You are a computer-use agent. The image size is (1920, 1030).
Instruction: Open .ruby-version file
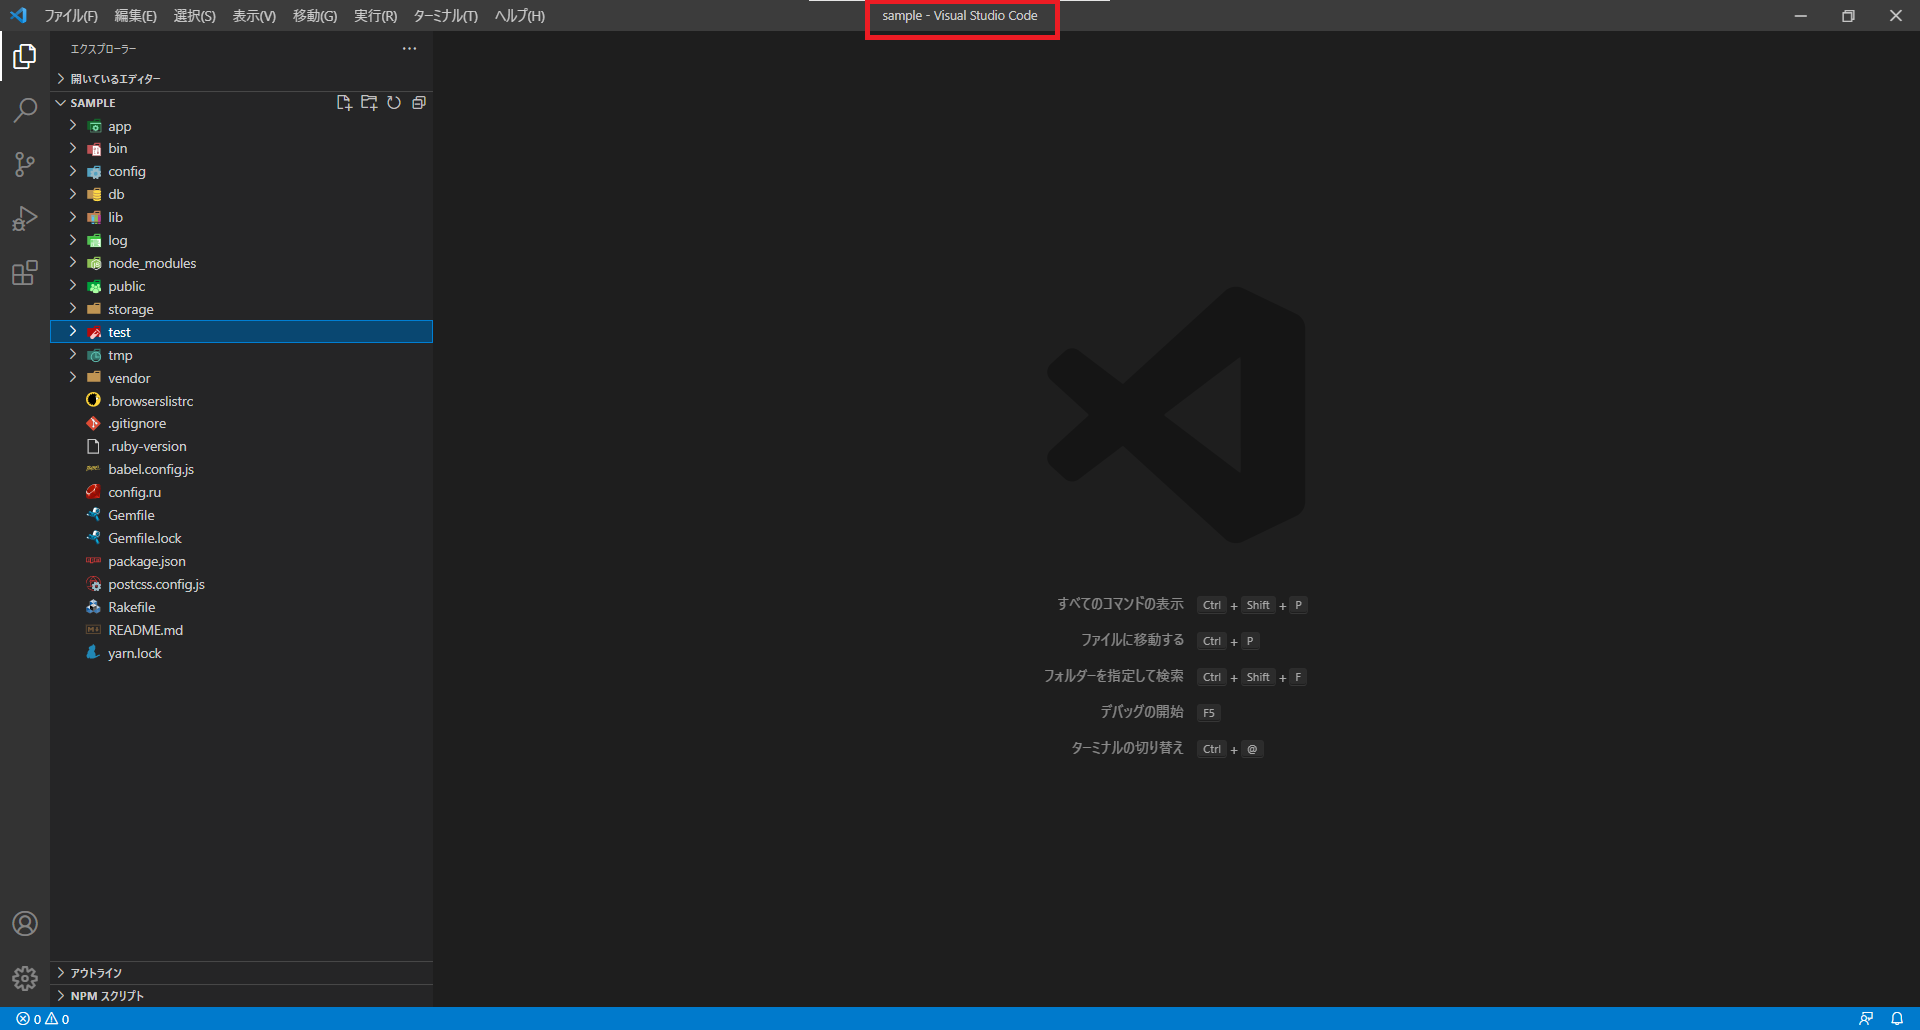tap(241, 446)
